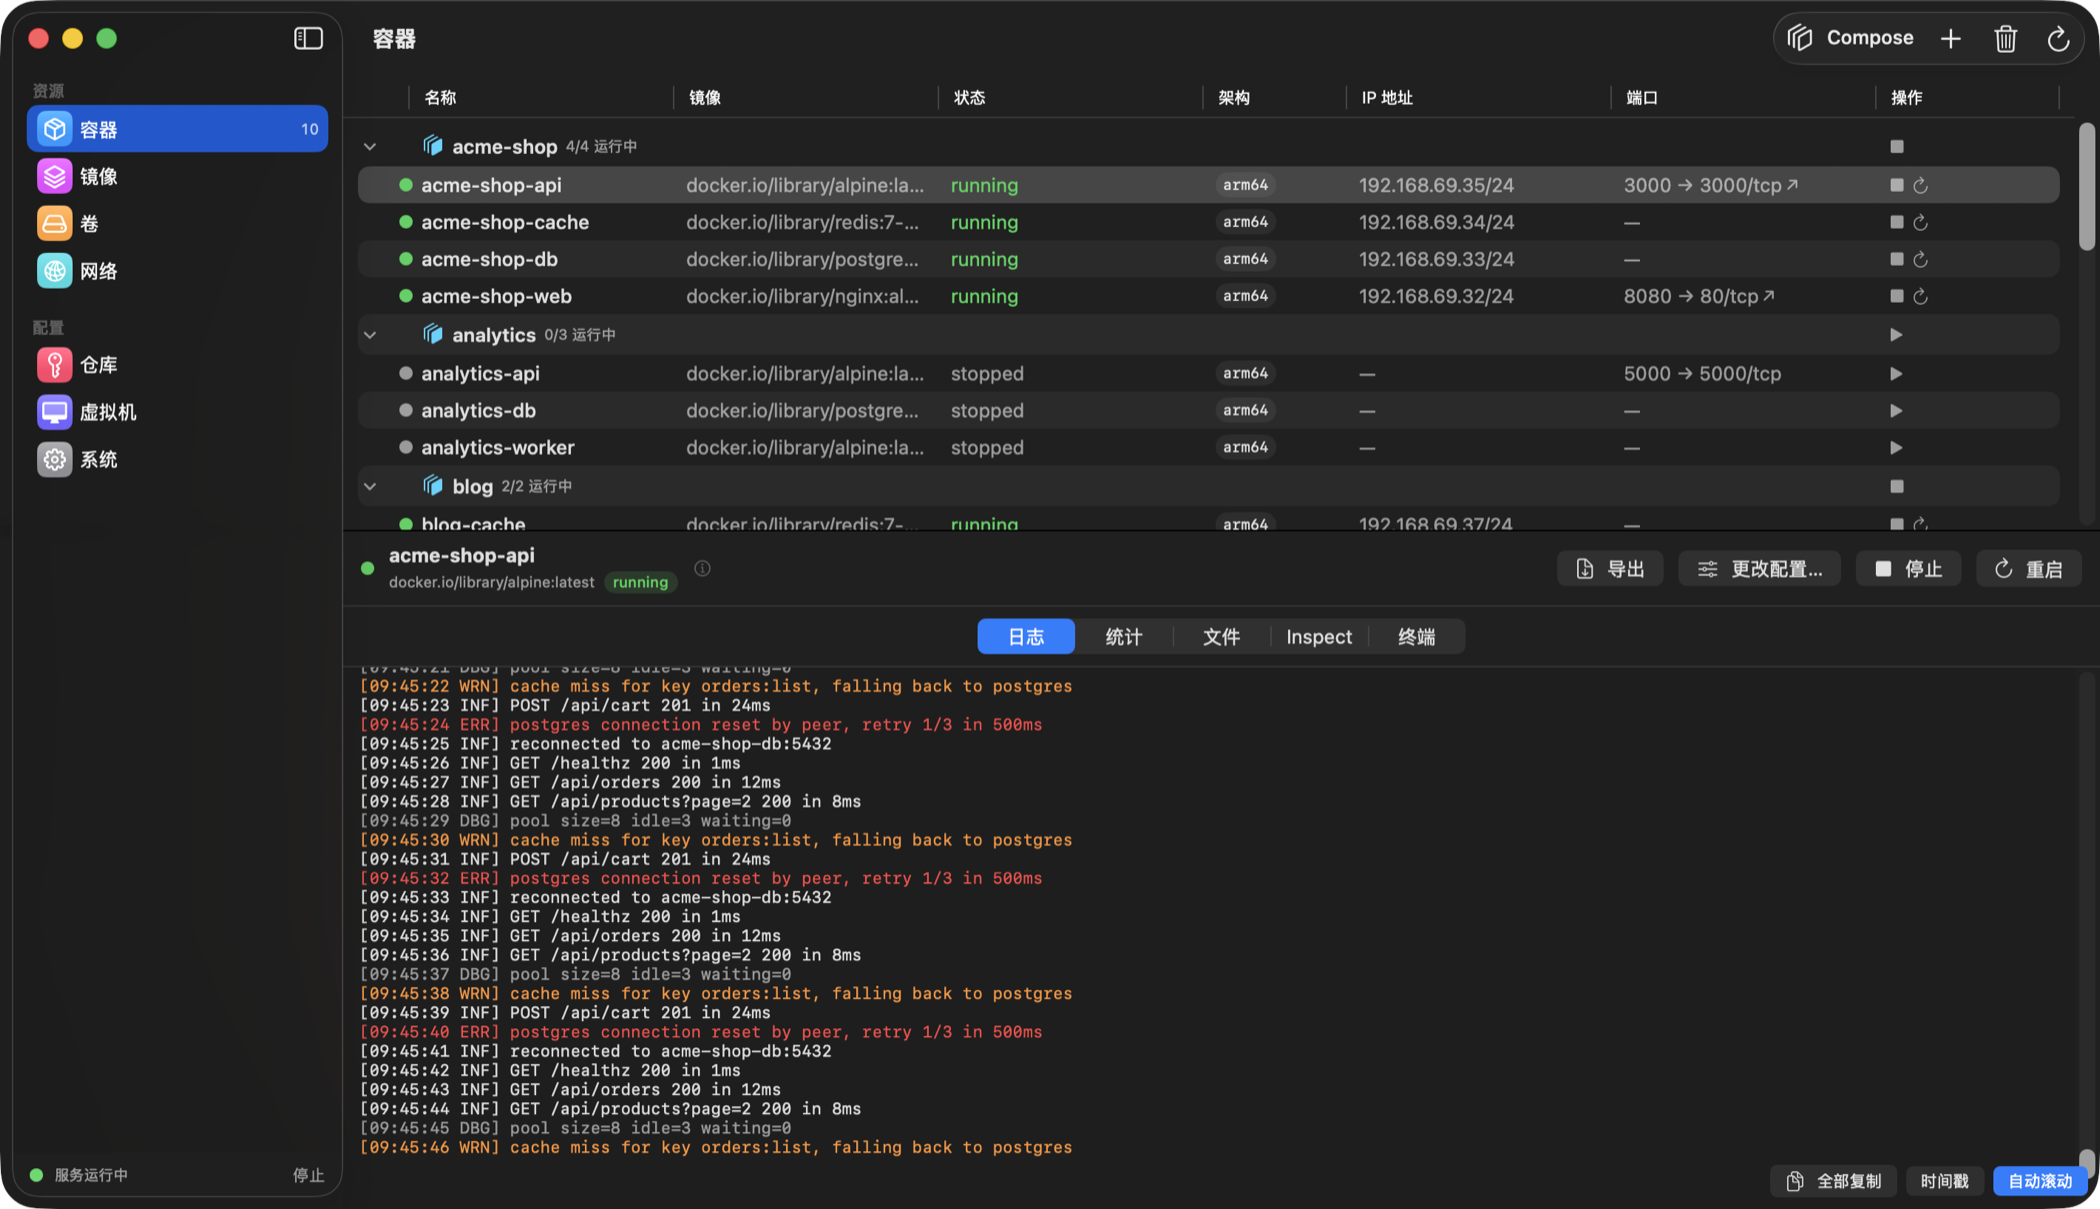This screenshot has height=1209, width=2100.
Task: Switch to the 日志 tab
Action: pyautogui.click(x=1026, y=637)
